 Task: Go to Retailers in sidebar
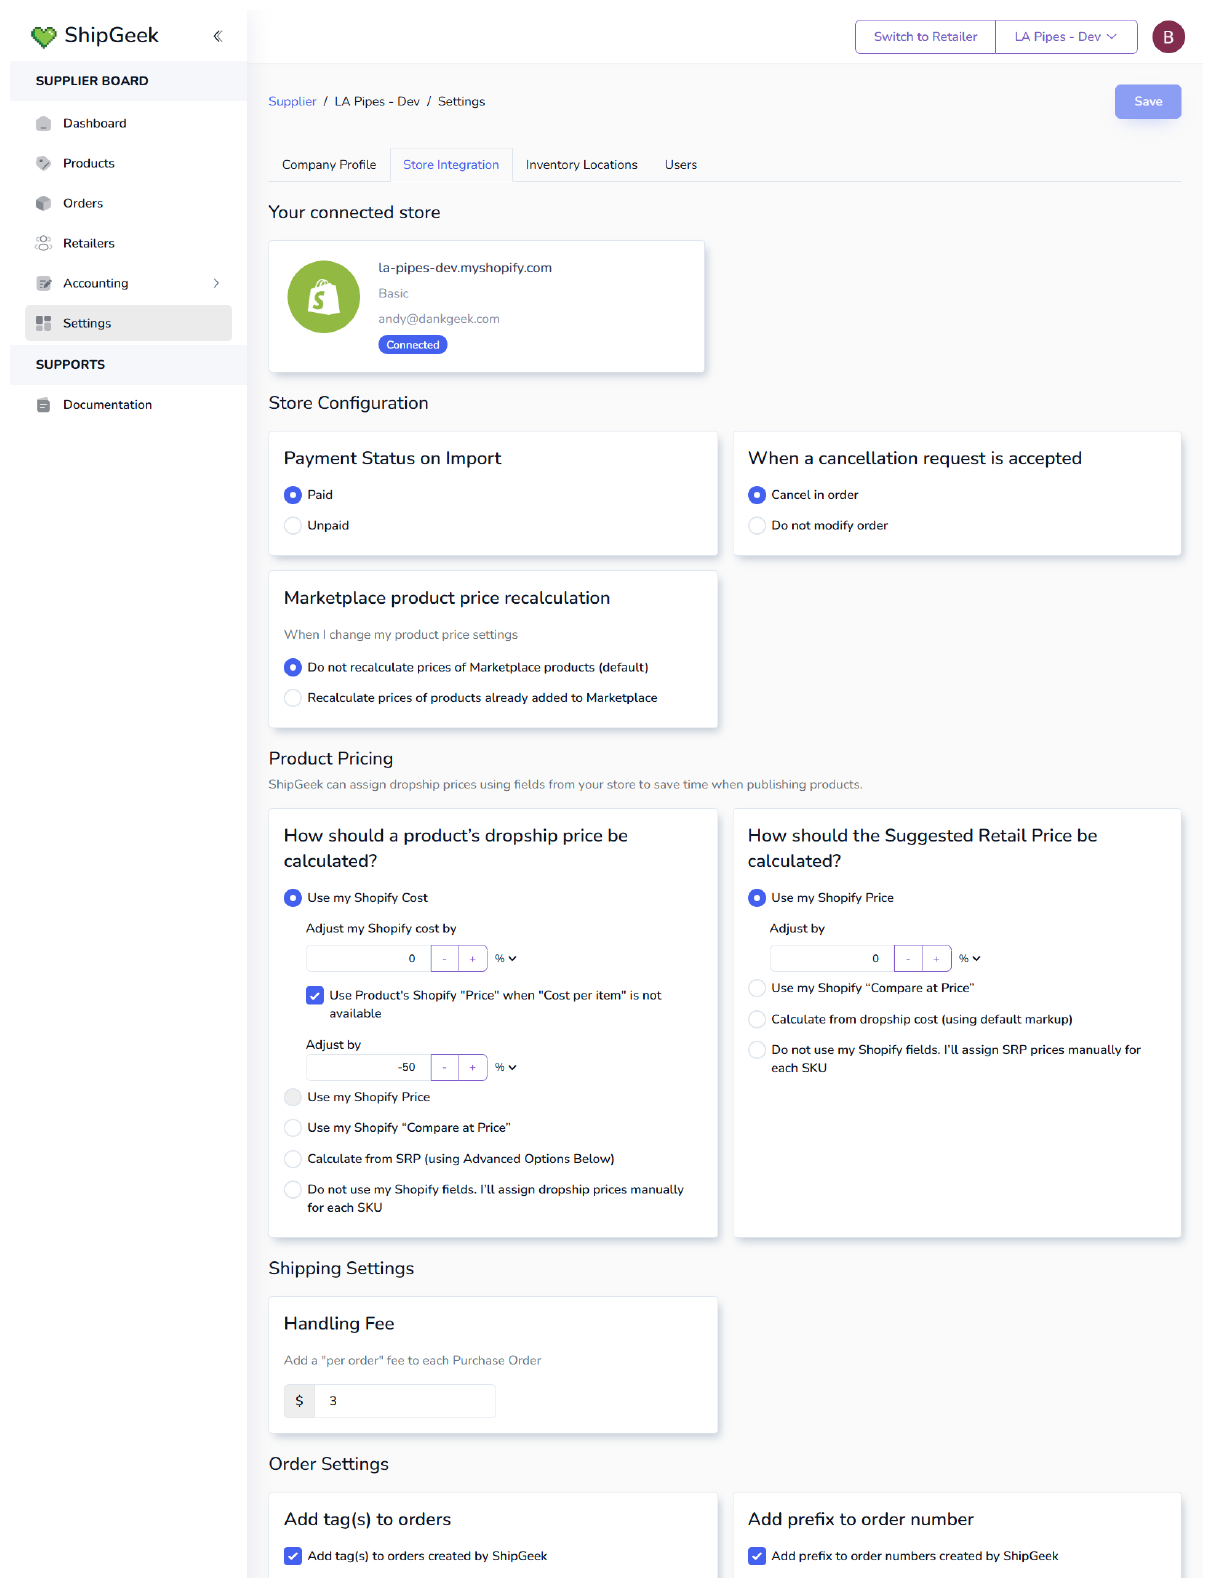pyautogui.click(x=128, y=243)
